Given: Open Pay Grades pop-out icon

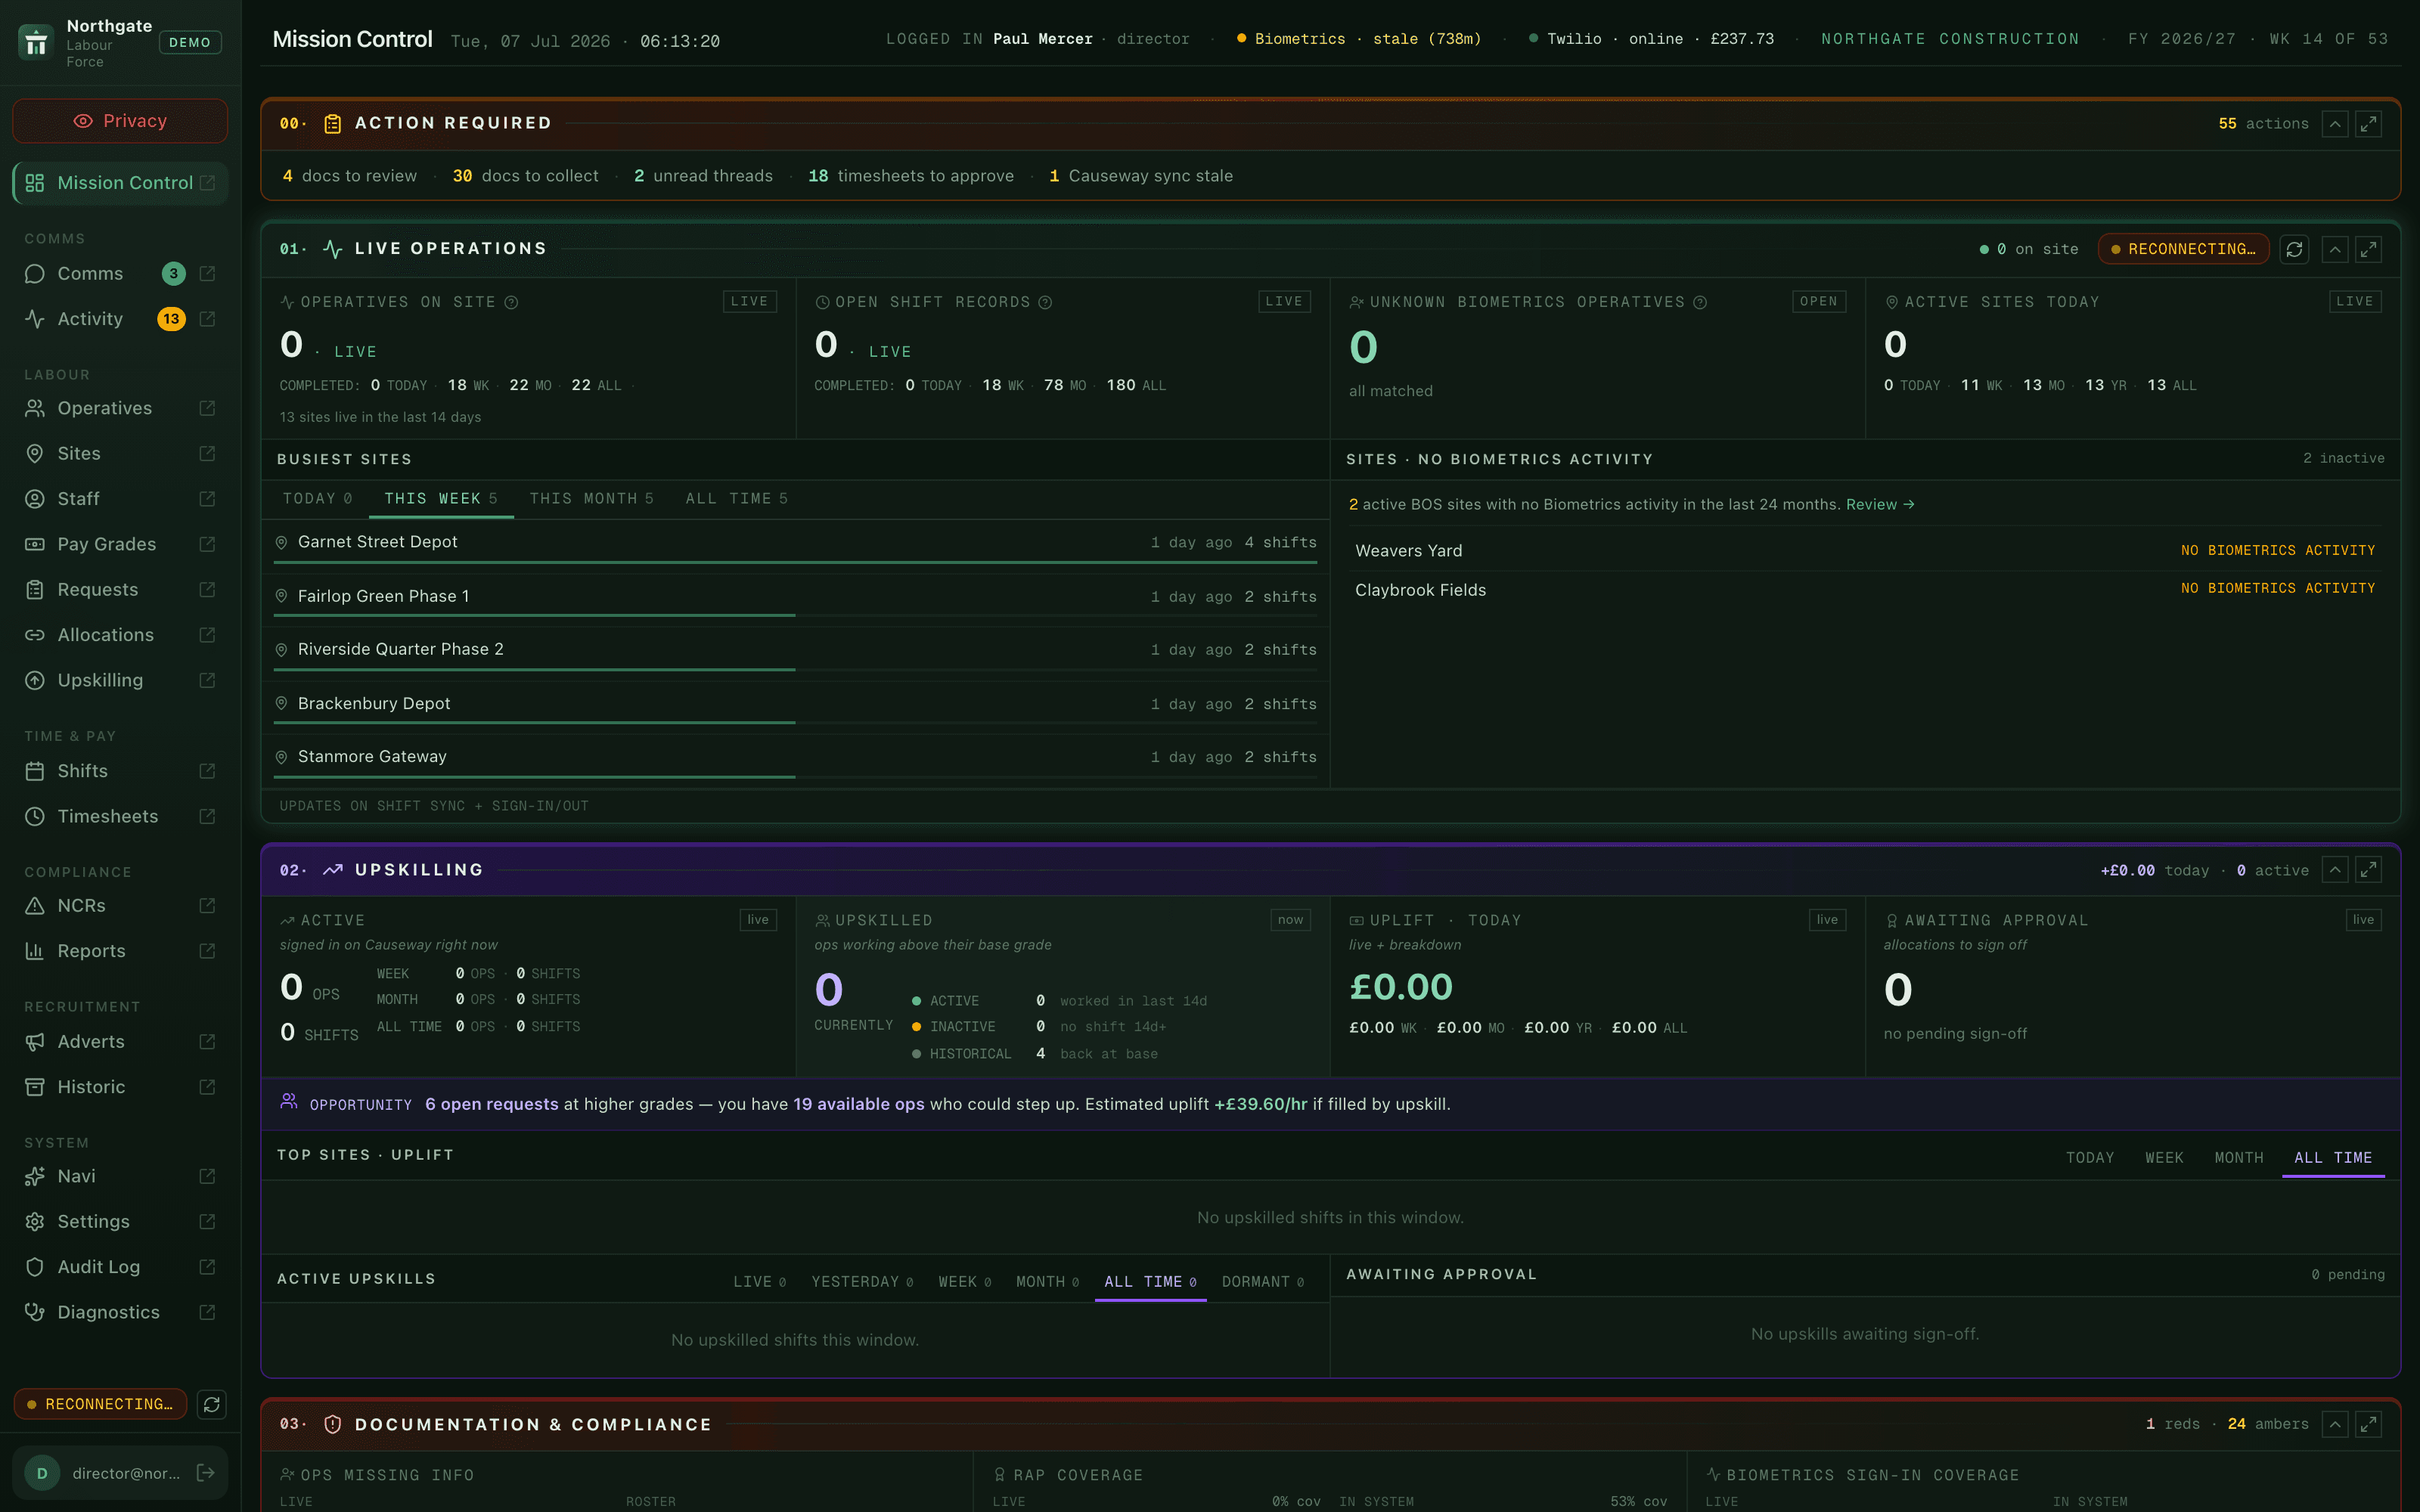Looking at the screenshot, I should pos(207,544).
